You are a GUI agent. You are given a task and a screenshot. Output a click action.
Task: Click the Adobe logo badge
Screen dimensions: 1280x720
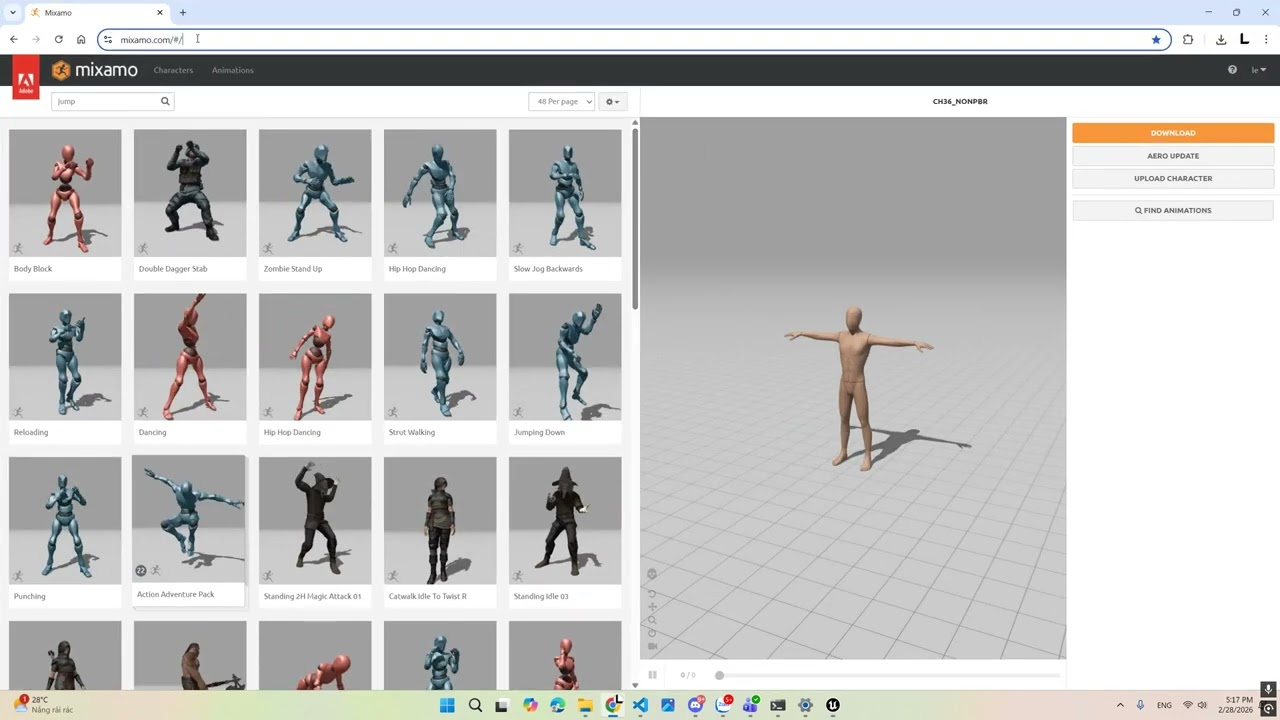(x=26, y=78)
